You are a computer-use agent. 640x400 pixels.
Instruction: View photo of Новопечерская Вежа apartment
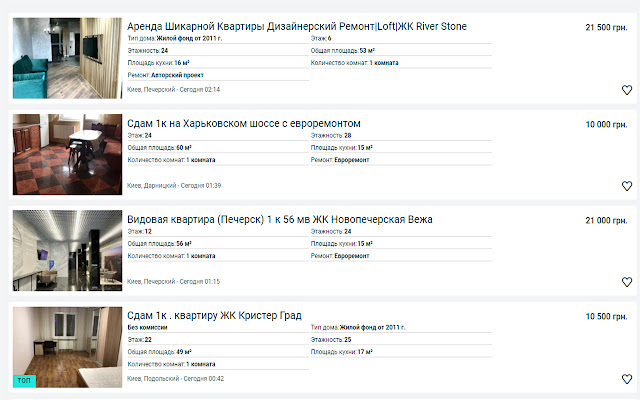tap(66, 250)
